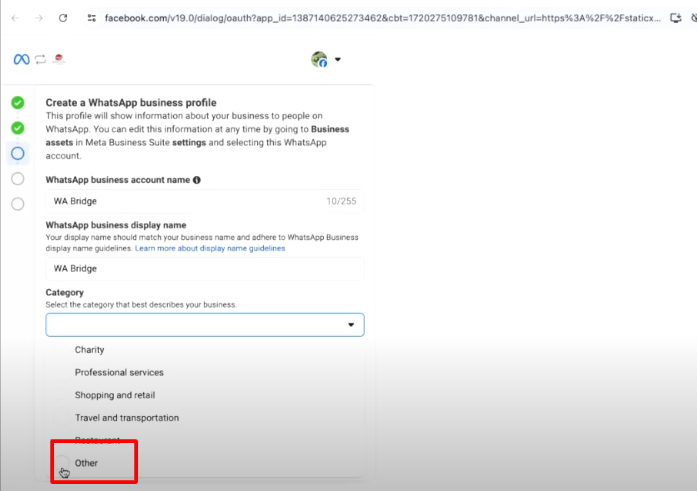Open the Category dropdown box
Image resolution: width=697 pixels, height=491 pixels.
[x=205, y=325]
